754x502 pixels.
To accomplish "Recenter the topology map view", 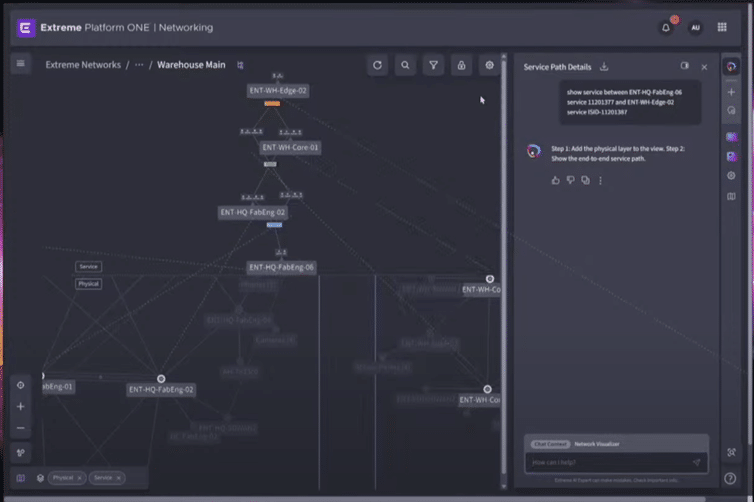I will coord(21,385).
